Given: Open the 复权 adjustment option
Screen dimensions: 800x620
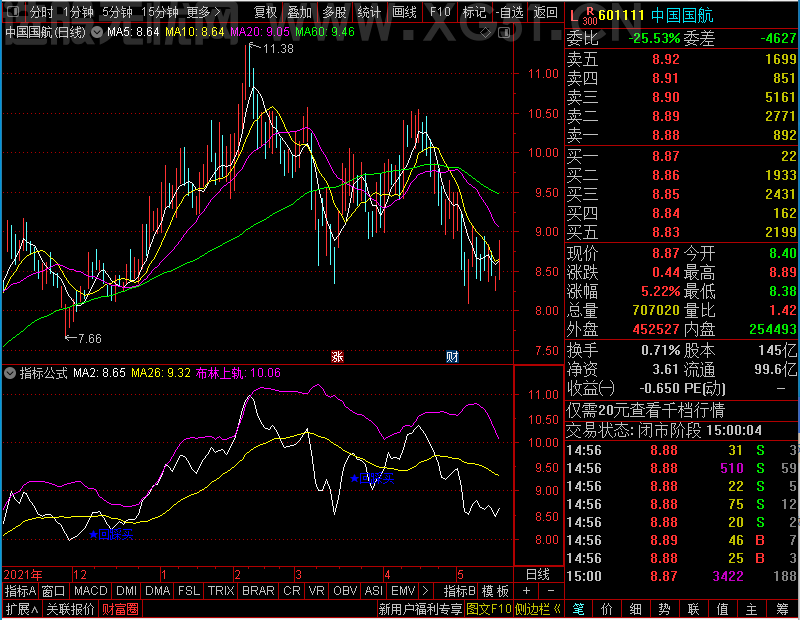Looking at the screenshot, I should point(265,12).
